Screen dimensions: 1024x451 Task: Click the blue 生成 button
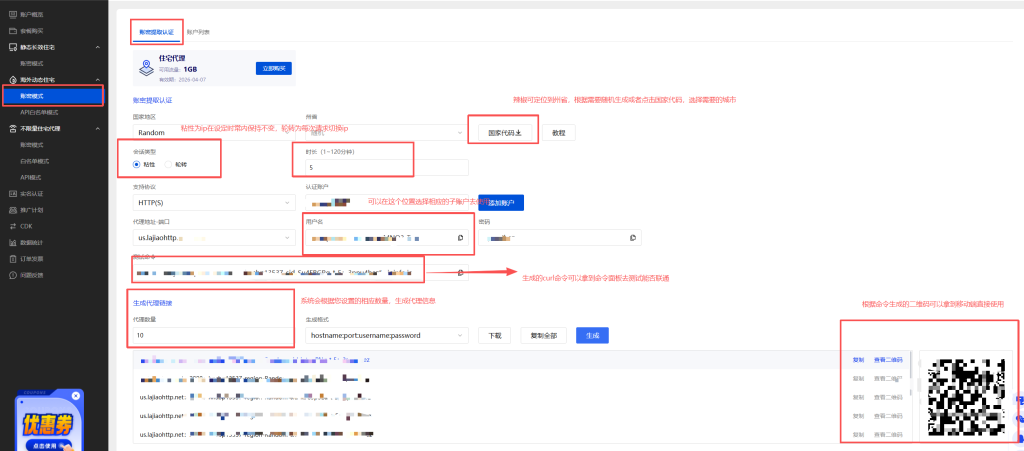point(592,335)
